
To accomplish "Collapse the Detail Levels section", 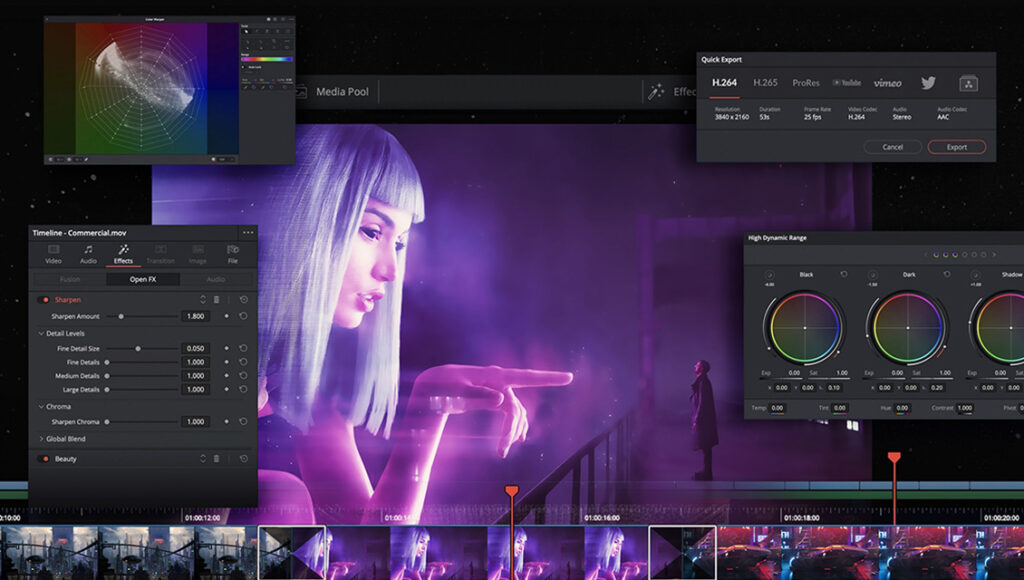I will 41,333.
